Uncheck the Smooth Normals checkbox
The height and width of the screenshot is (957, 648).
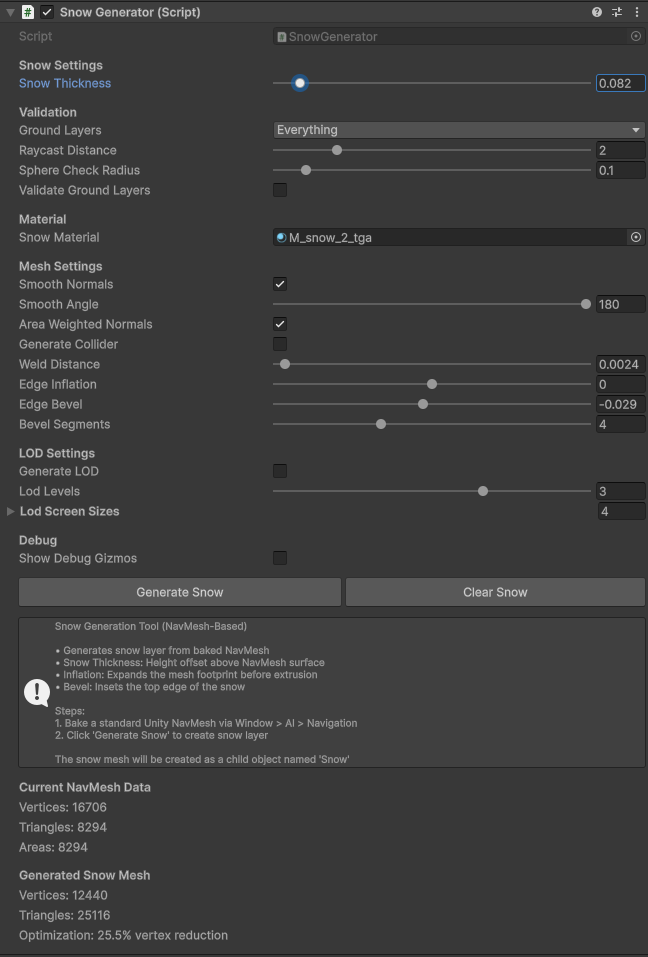click(x=279, y=284)
